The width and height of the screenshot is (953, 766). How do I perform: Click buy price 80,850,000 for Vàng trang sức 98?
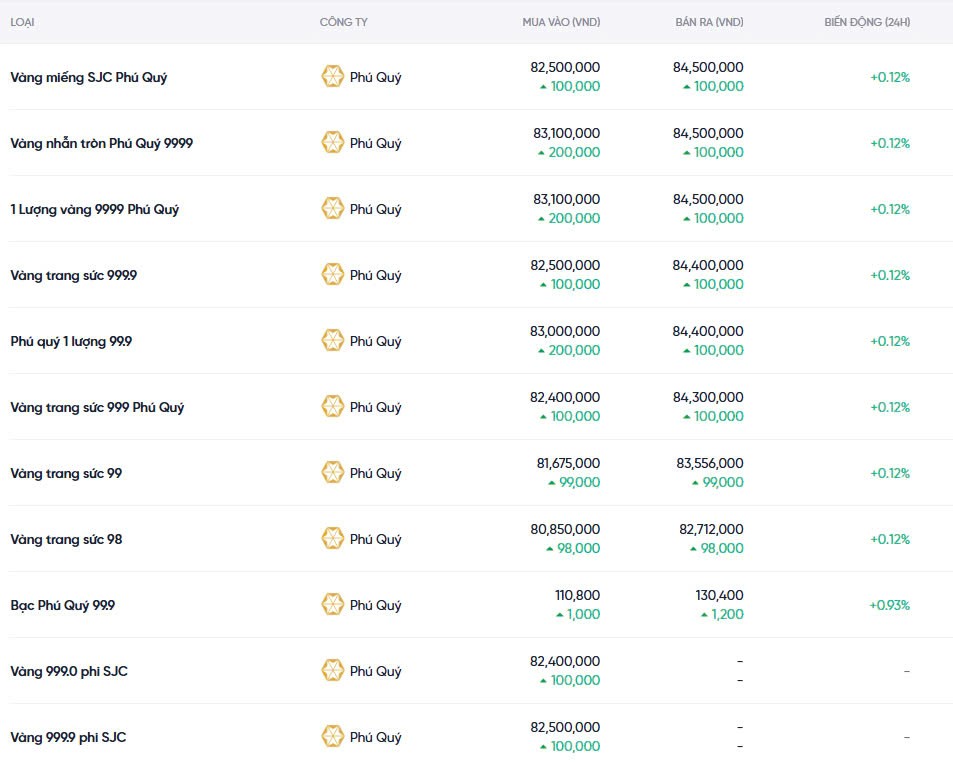click(x=565, y=529)
